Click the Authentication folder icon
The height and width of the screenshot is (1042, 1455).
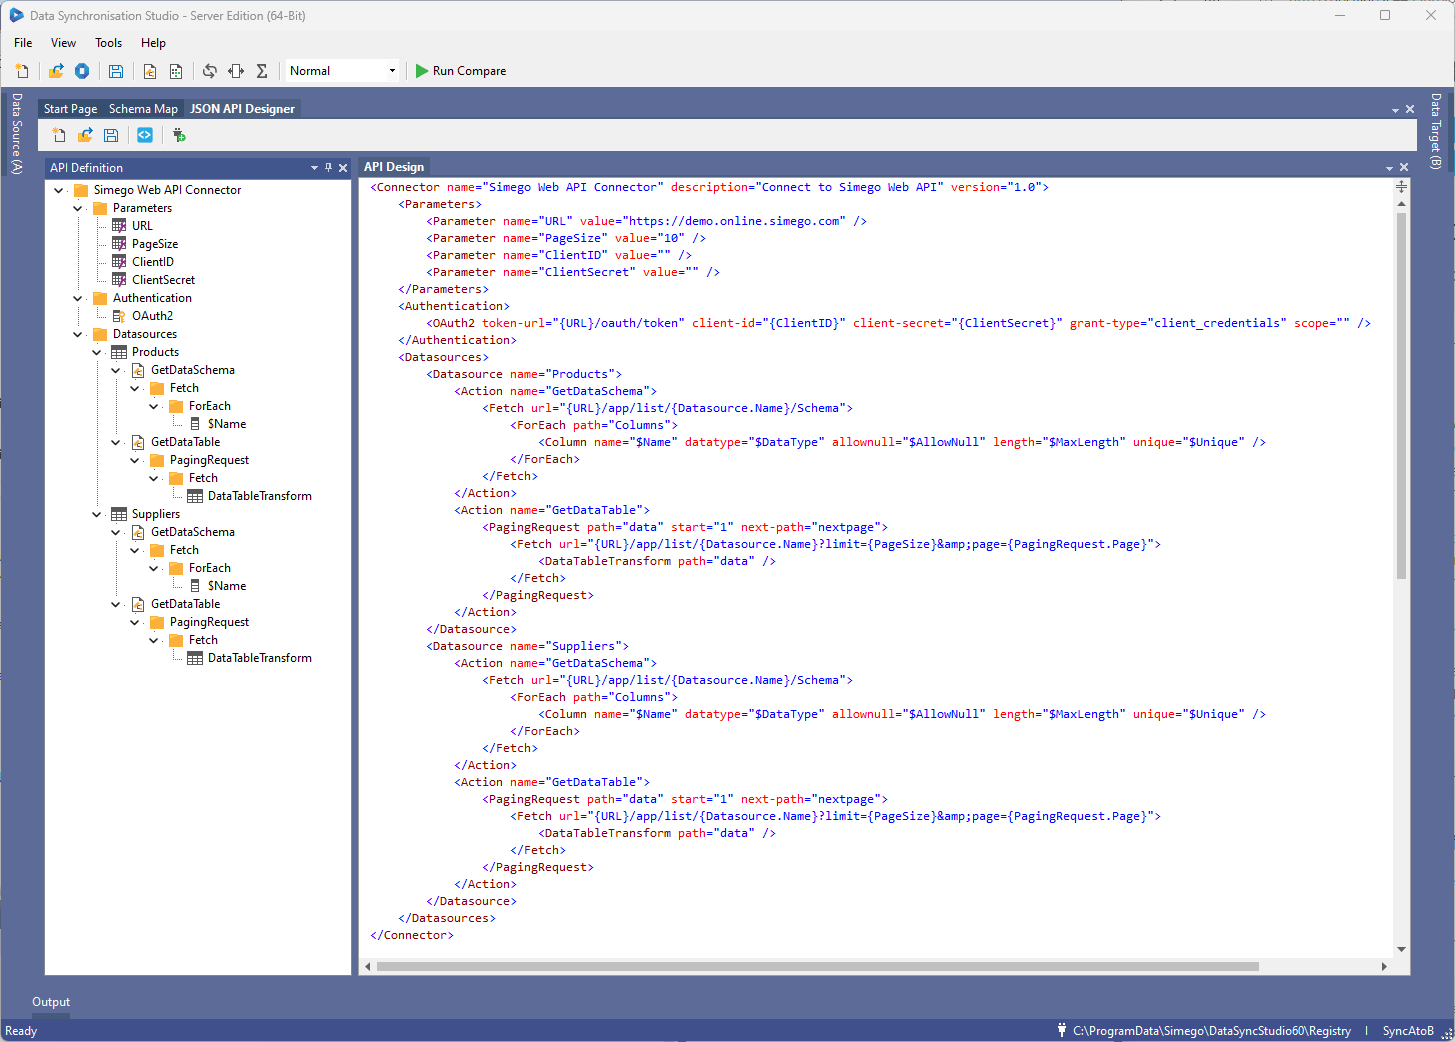(x=100, y=298)
